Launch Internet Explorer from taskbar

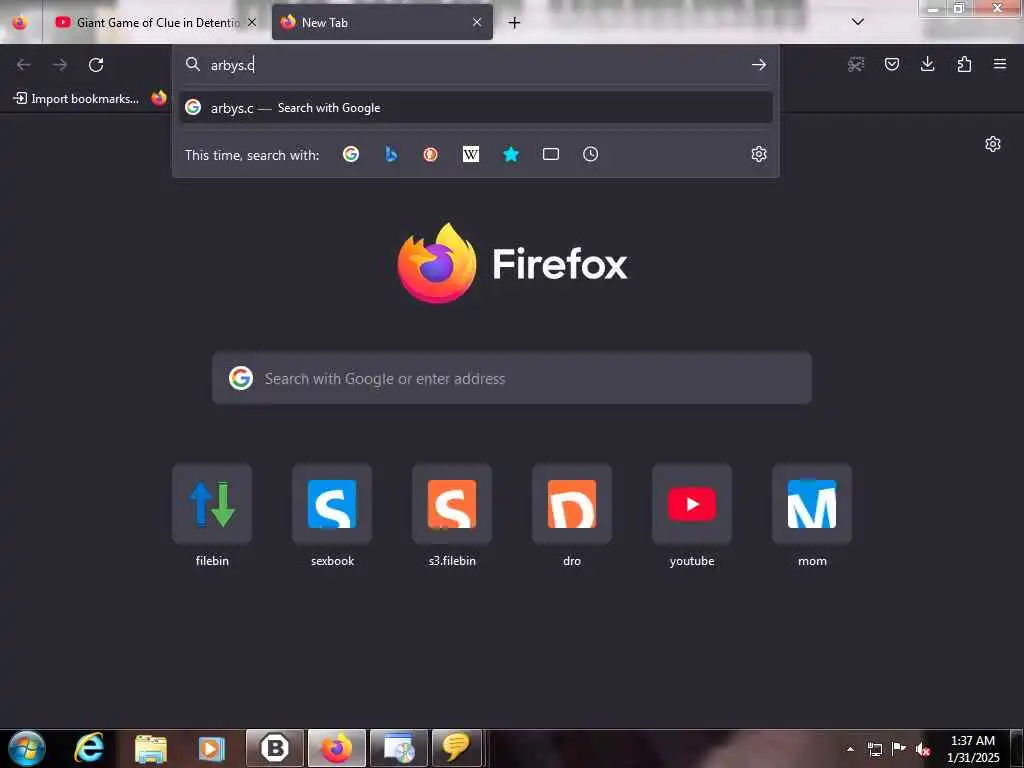pos(88,748)
